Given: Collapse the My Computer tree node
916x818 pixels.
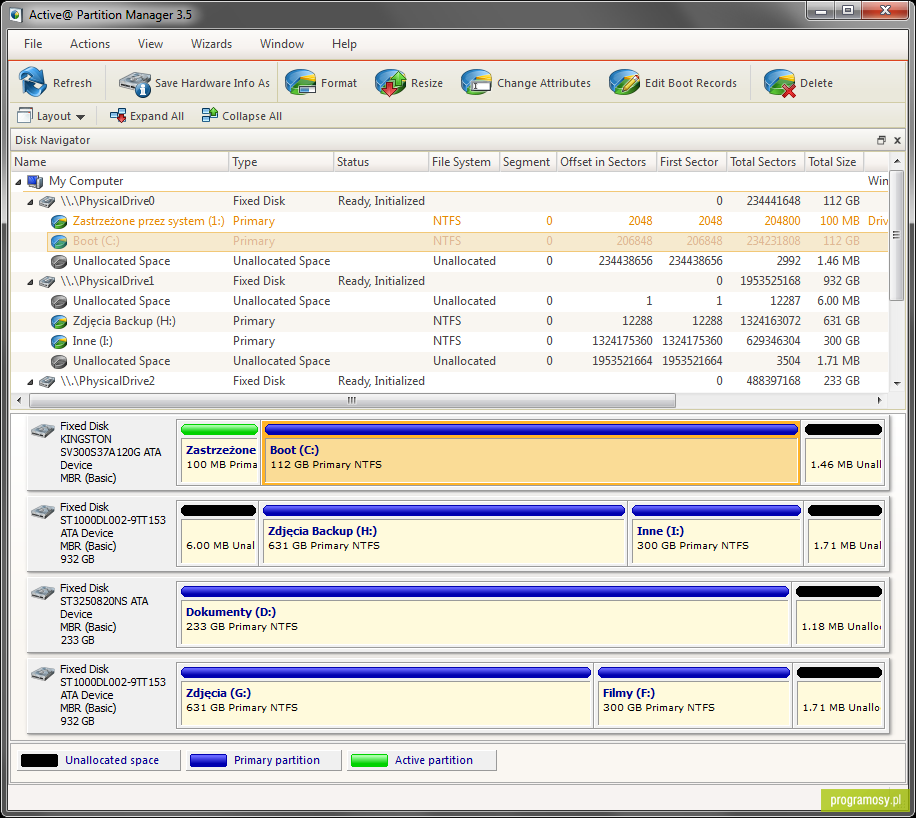Looking at the screenshot, I should [18, 182].
